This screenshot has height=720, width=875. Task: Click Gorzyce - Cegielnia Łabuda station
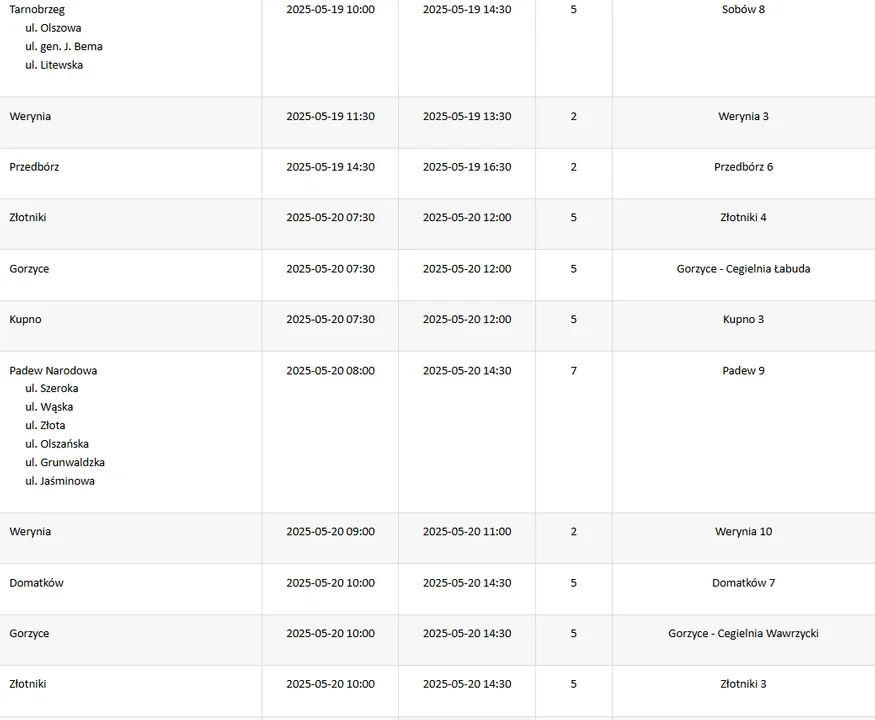(743, 268)
